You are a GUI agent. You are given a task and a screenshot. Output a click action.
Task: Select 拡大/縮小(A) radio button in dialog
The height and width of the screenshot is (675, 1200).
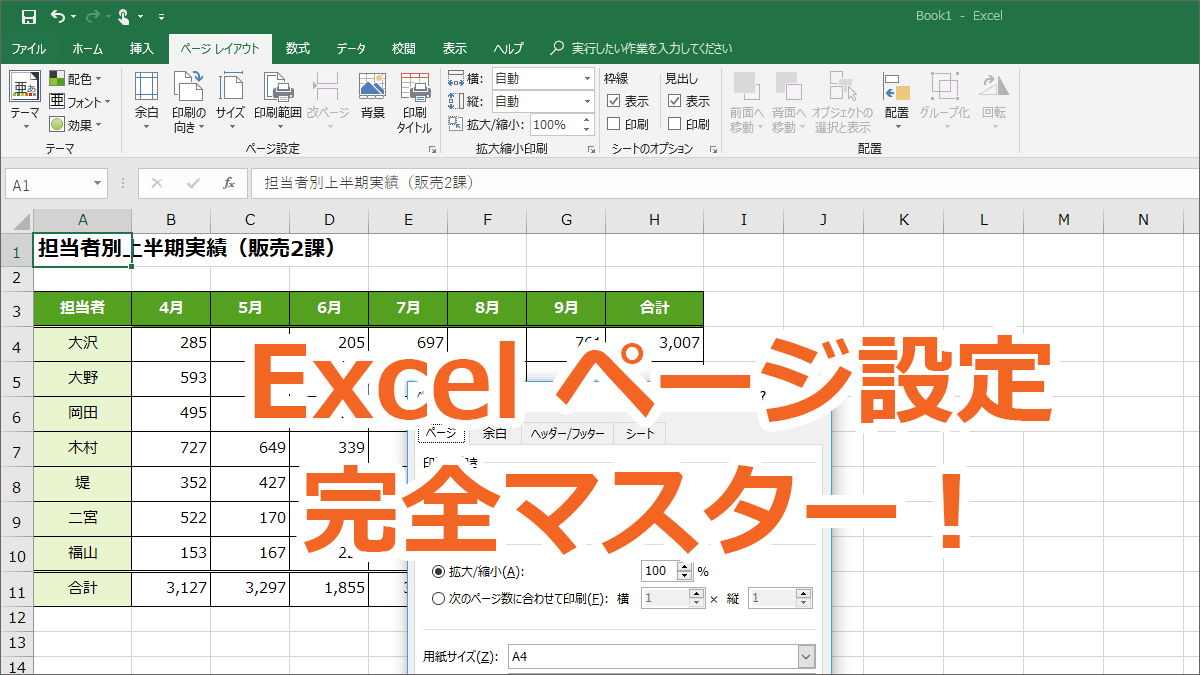(438, 572)
